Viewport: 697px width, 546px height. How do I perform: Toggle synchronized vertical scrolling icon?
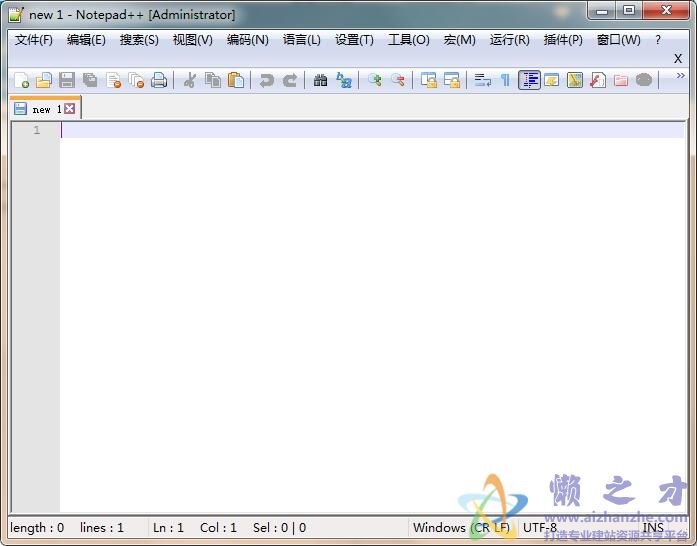429,80
